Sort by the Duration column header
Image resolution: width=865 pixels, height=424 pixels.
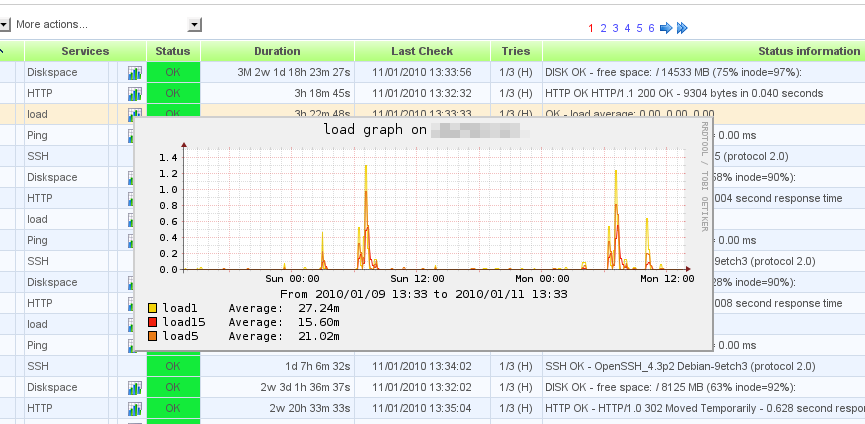(277, 51)
